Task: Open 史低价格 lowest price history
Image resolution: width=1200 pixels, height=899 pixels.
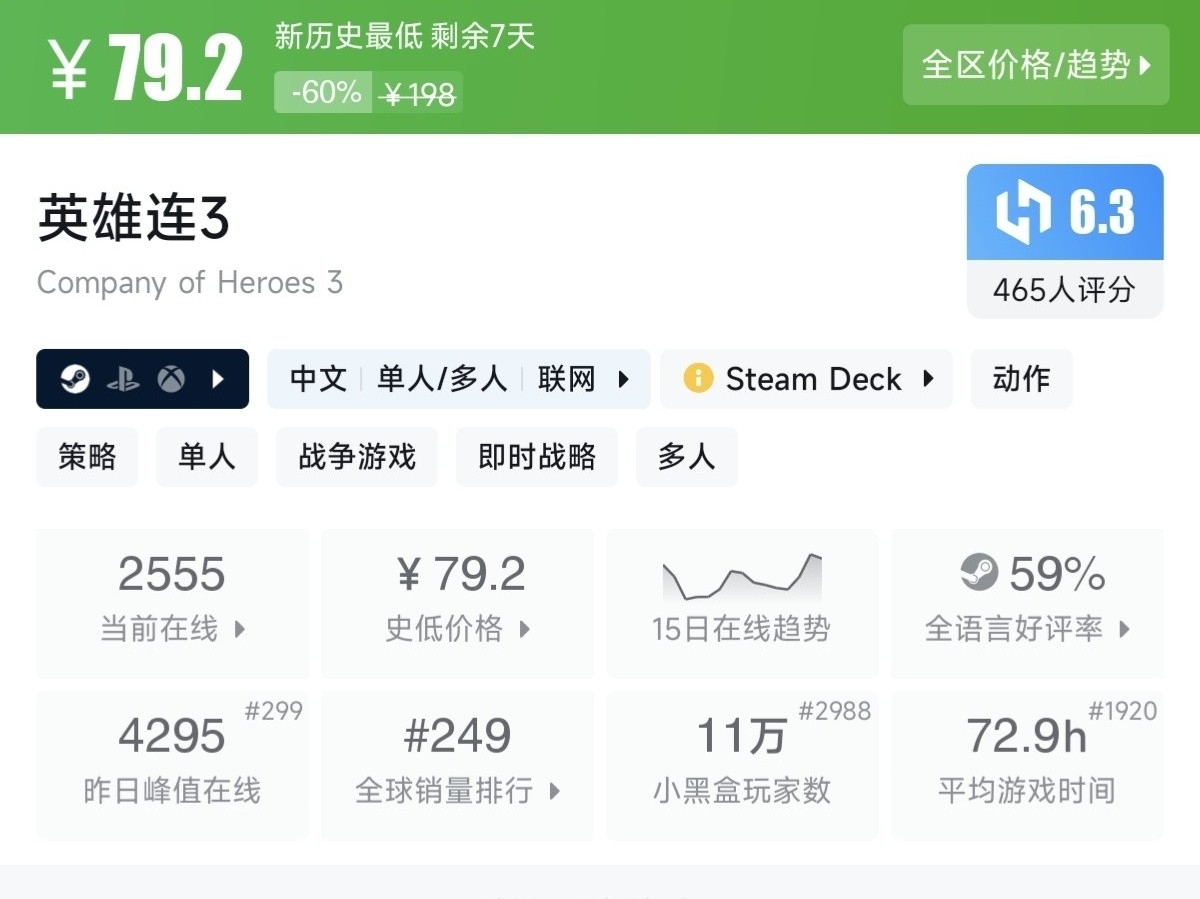Action: pos(457,603)
